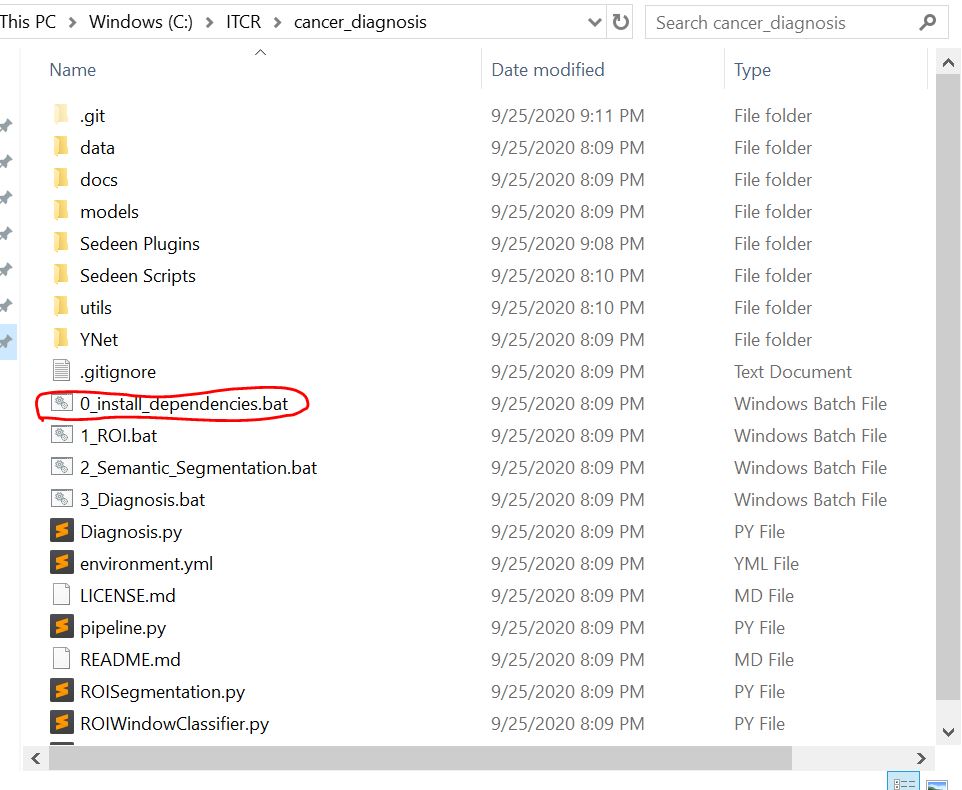962x790 pixels.
Task: Select the ROISegmentation.py file icon
Action: click(x=61, y=691)
